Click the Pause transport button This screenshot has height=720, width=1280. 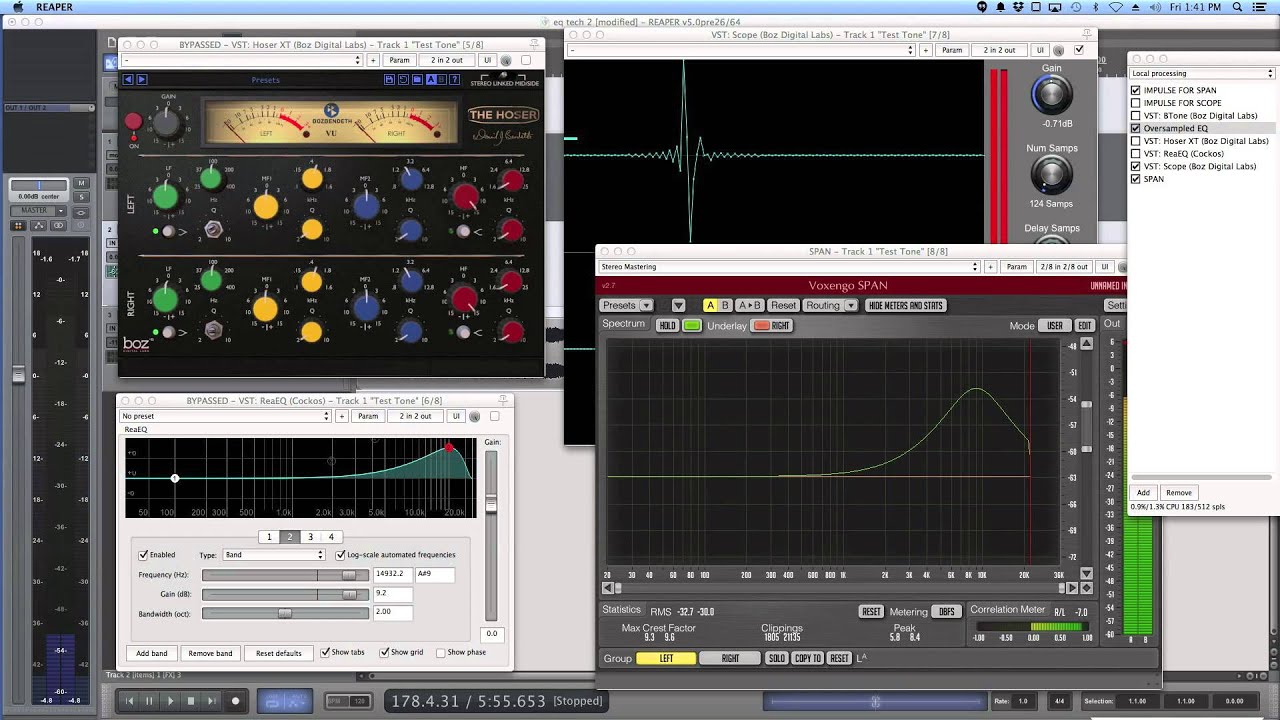149,701
